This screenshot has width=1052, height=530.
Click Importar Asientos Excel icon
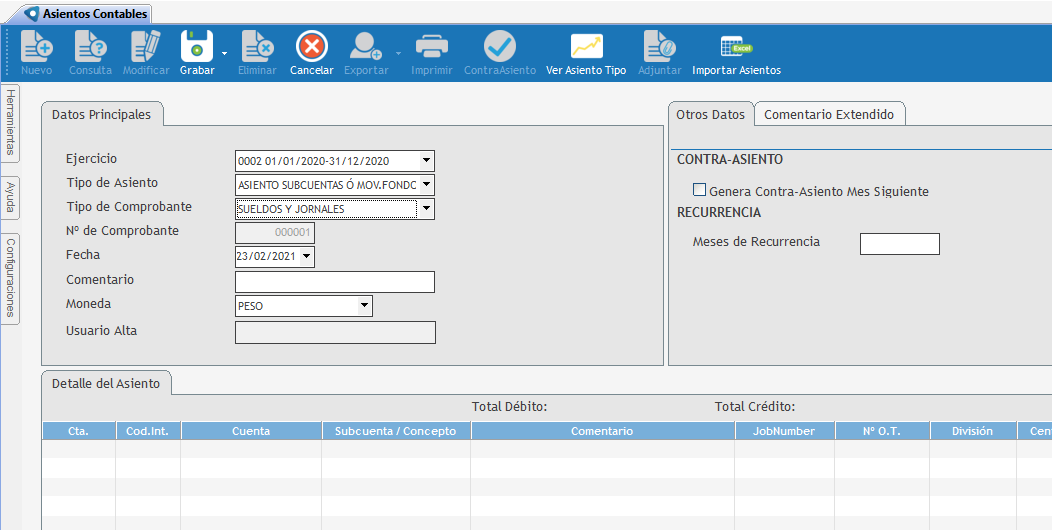[736, 47]
